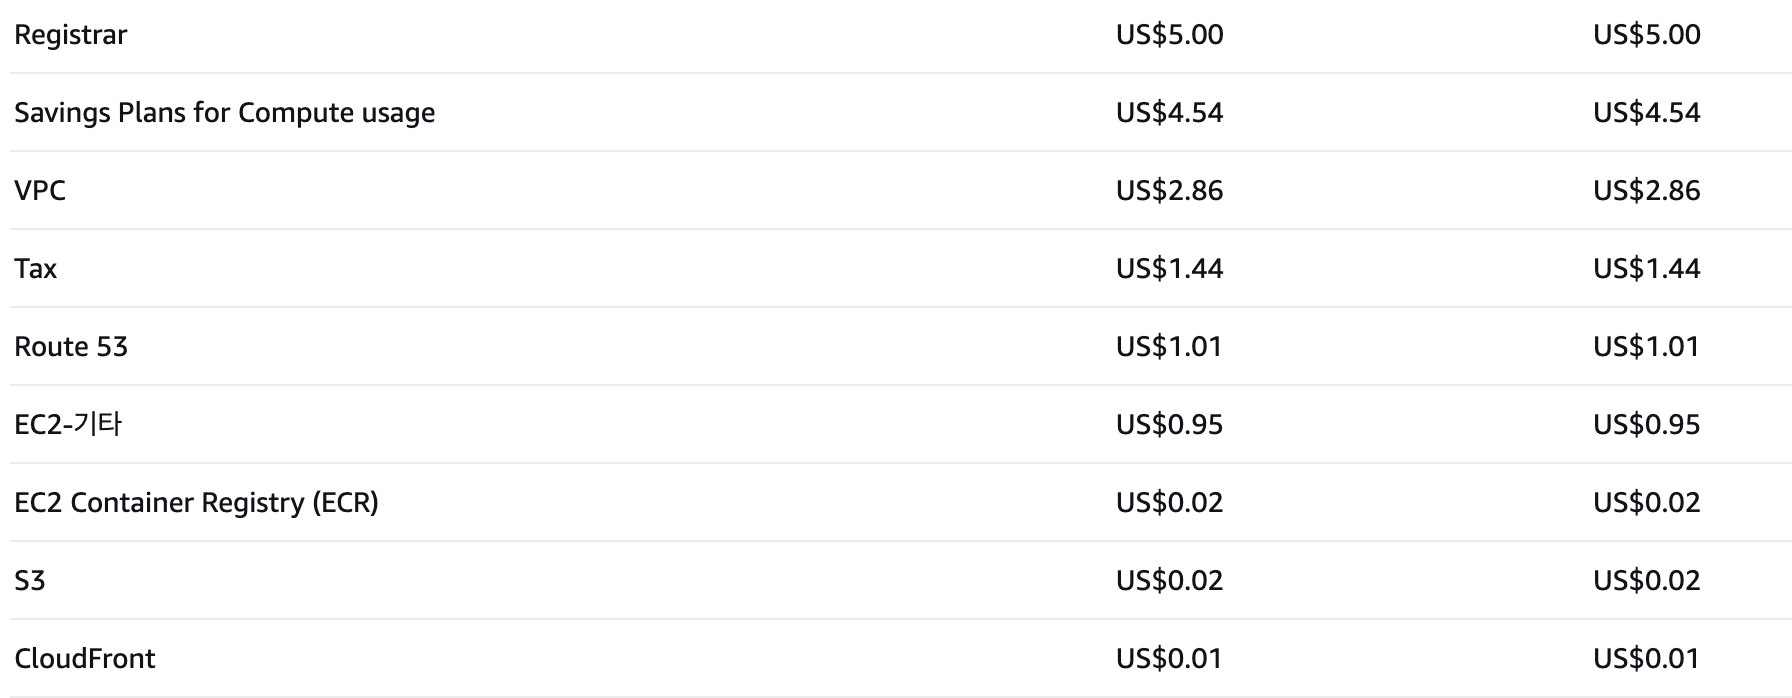Select the leftmost US$0.95 EC2-기타 amount
This screenshot has height=698, width=1792.
[1169, 425]
